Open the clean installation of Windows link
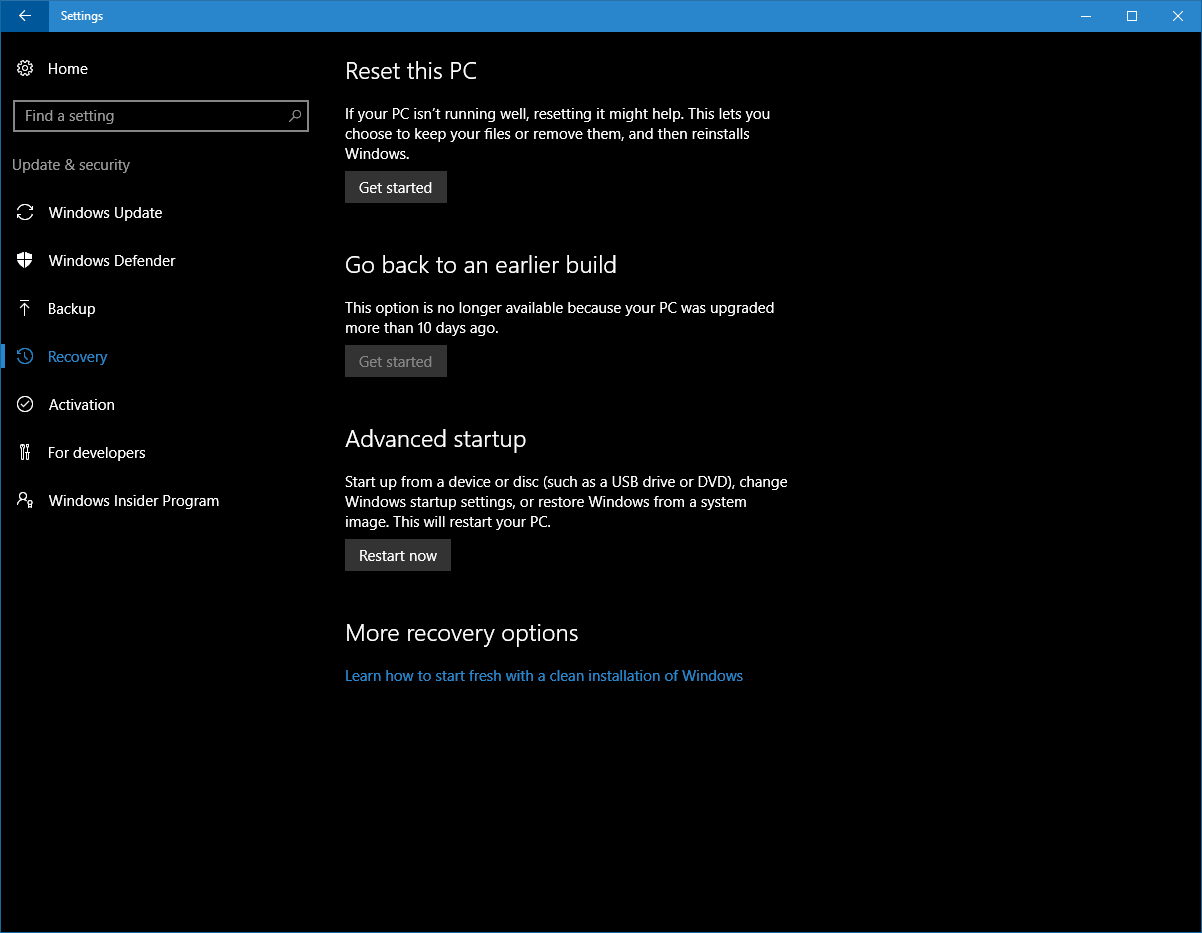This screenshot has width=1202, height=933. tap(543, 675)
